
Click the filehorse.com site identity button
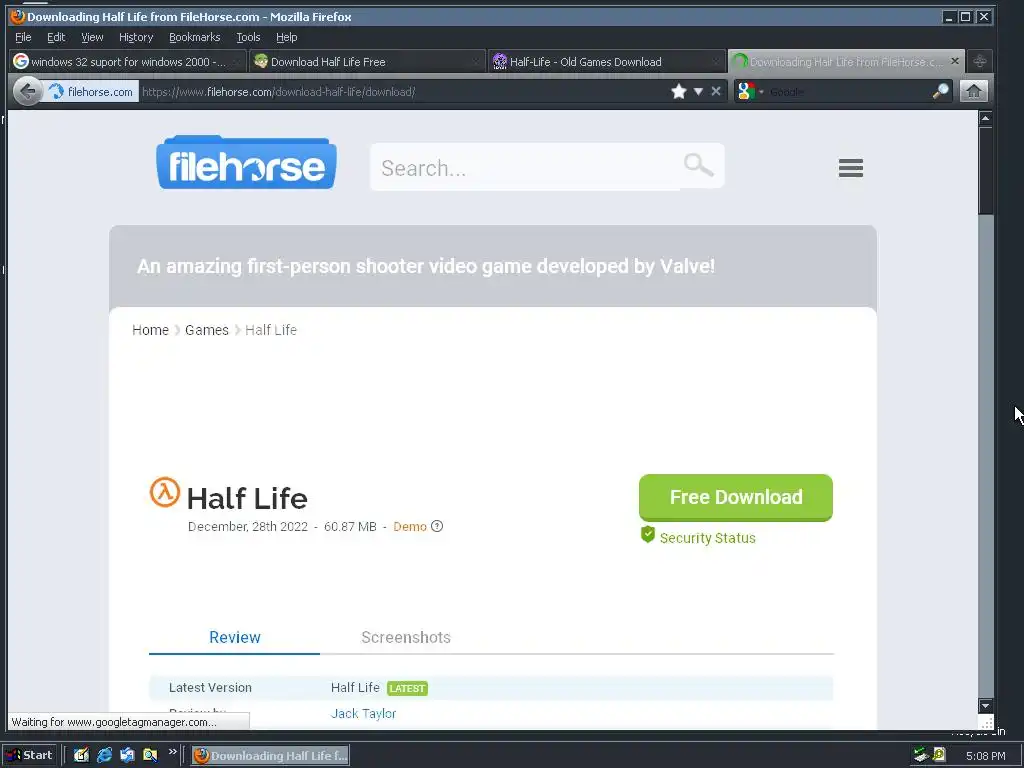click(x=91, y=91)
